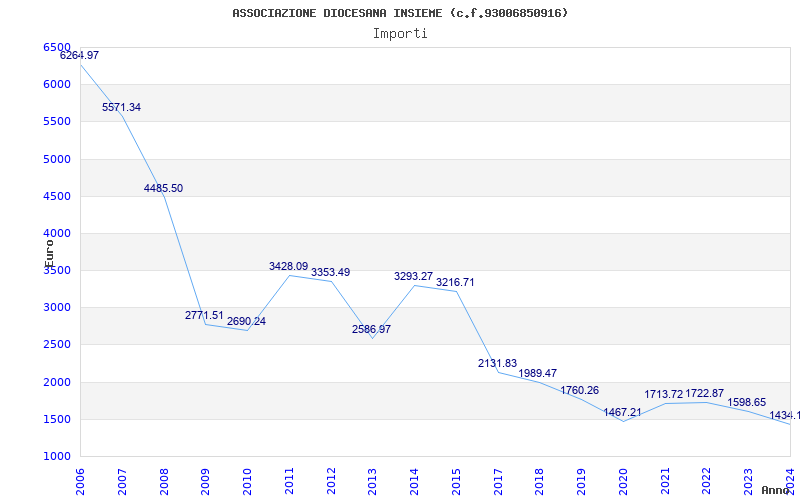Click the data label 5571.34

pos(121,107)
